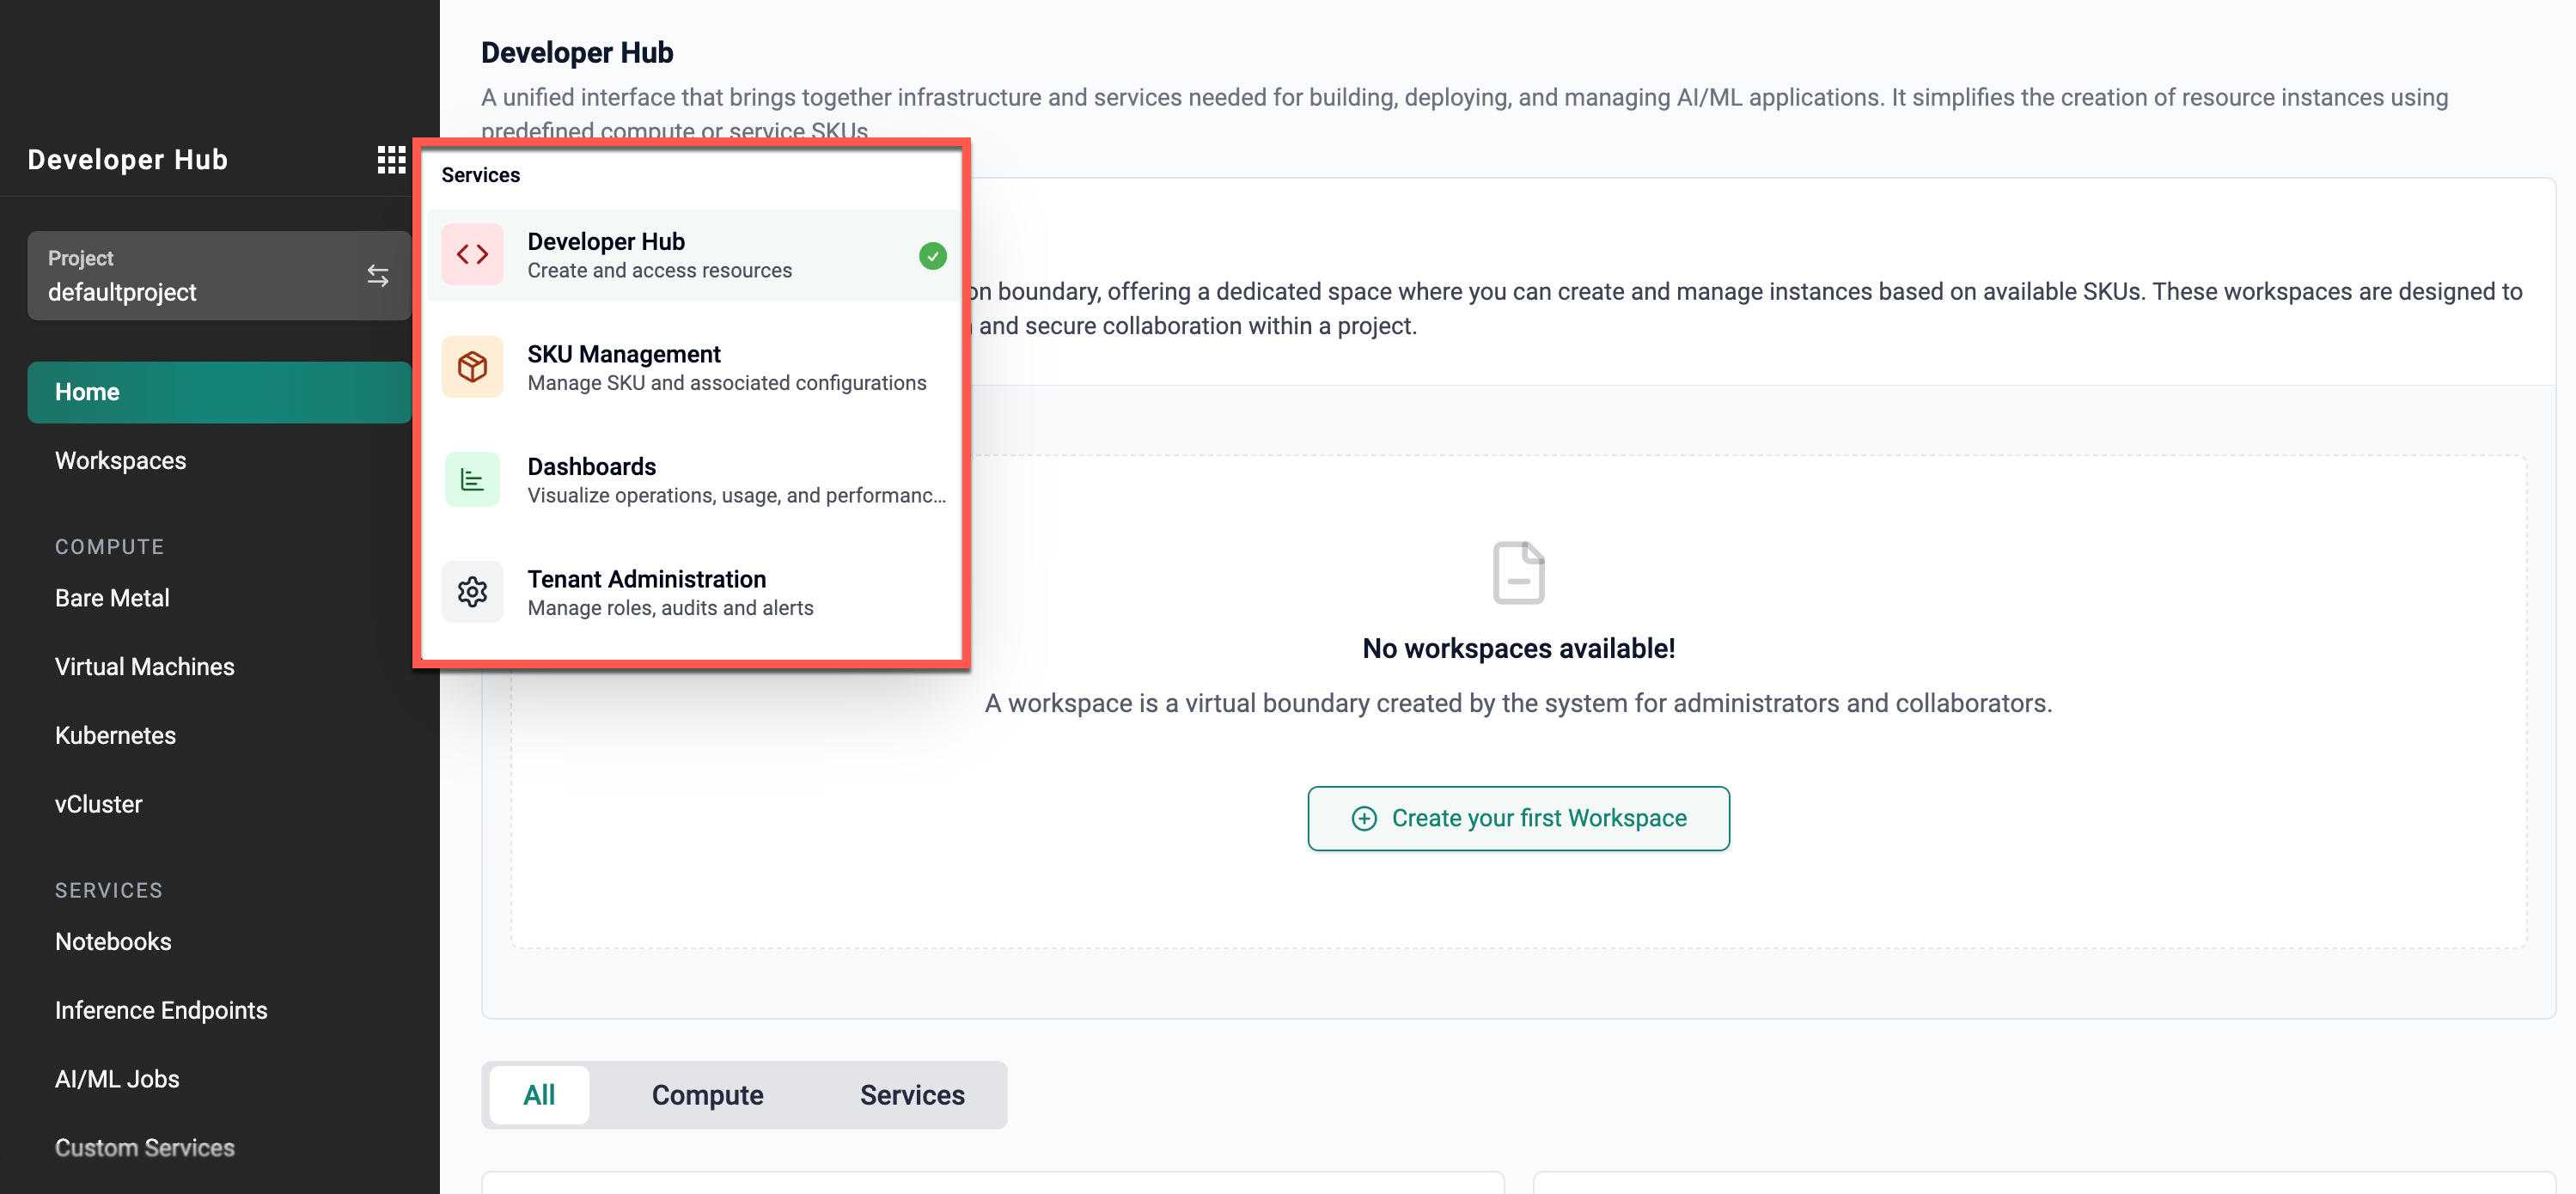Open Workspaces in the sidebar

120,460
